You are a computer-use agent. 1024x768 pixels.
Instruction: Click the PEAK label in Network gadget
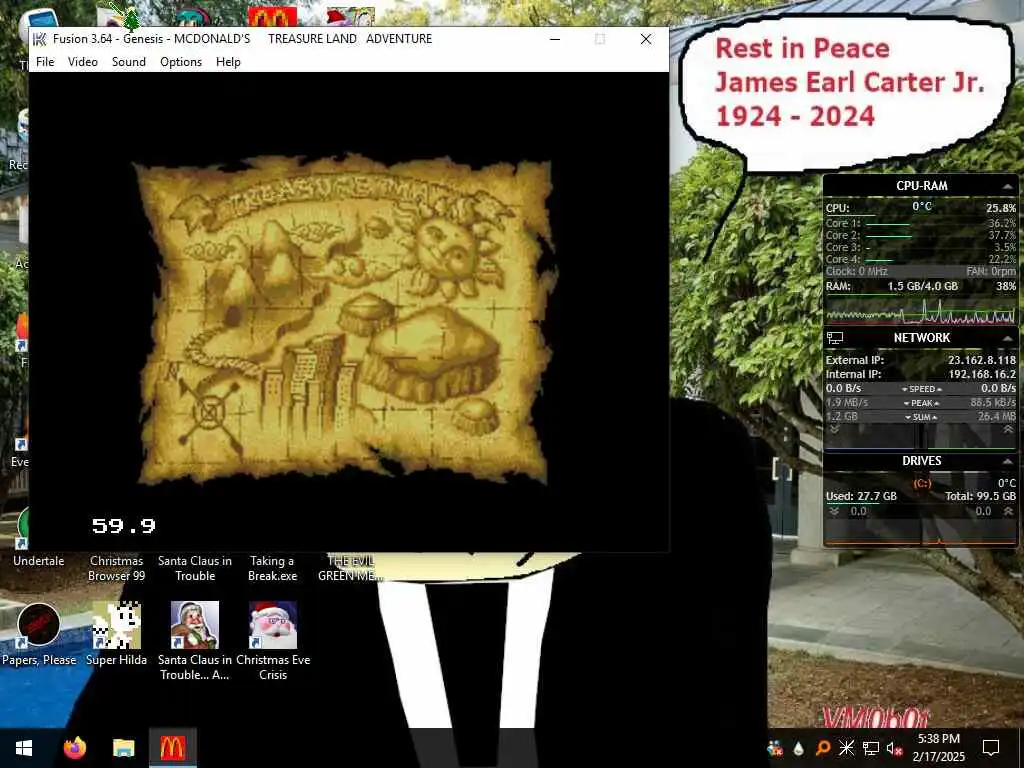pos(921,404)
